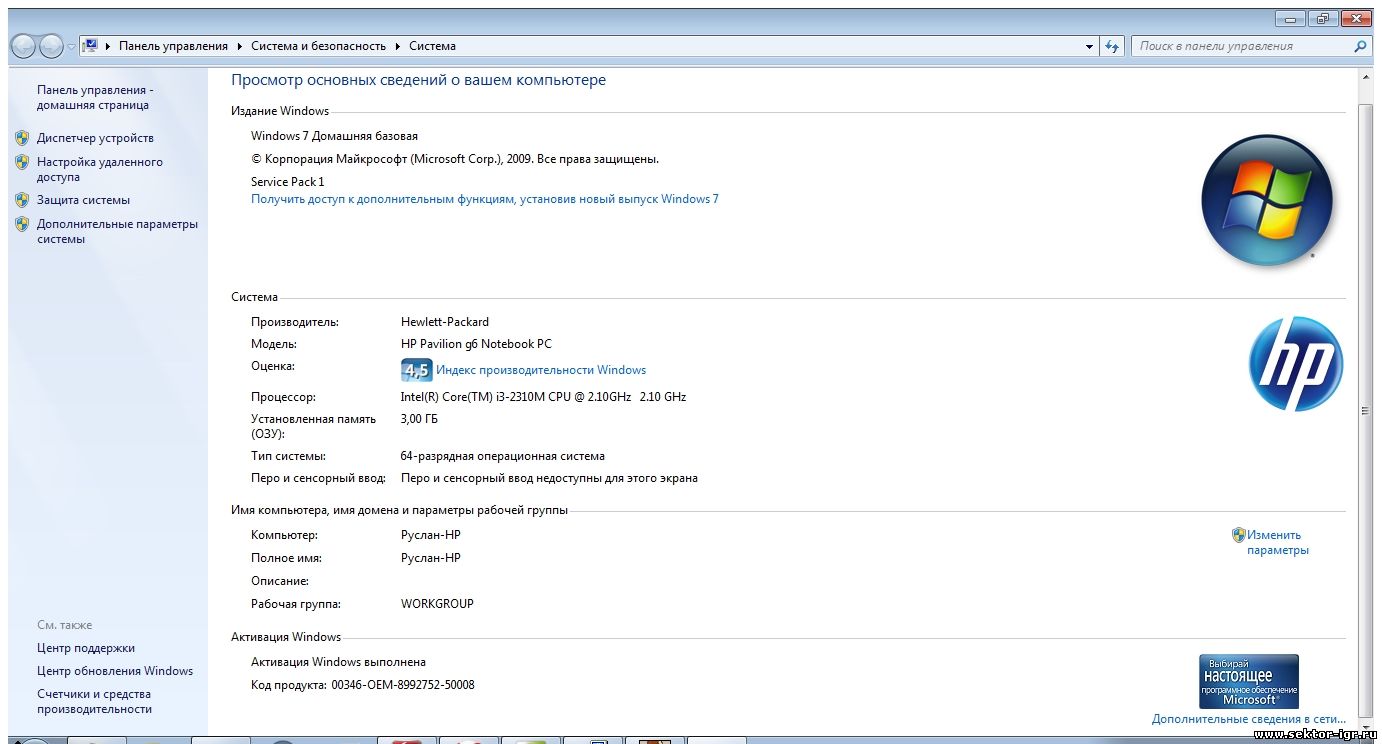Click genuine Microsoft software badge
Image resolution: width=1382 pixels, height=744 pixels.
click(1249, 681)
